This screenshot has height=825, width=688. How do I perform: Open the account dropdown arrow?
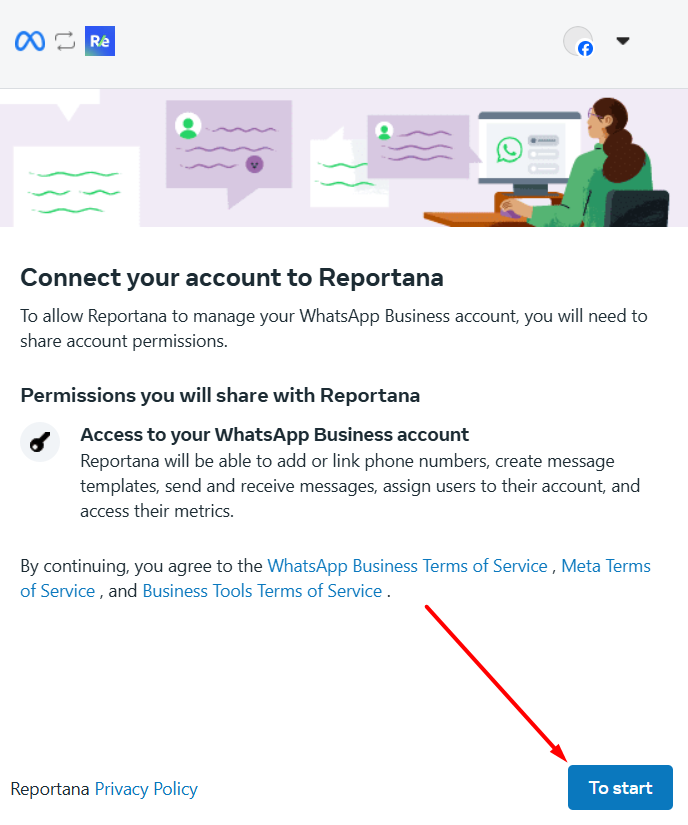click(623, 41)
